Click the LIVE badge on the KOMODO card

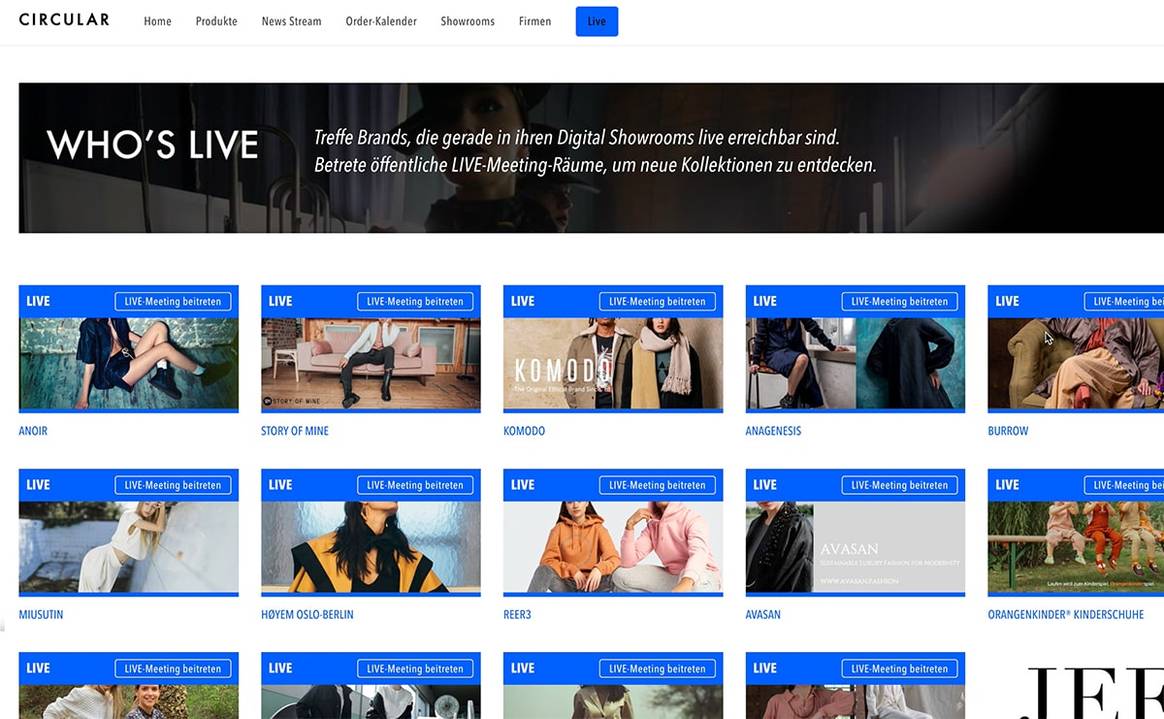pyautogui.click(x=522, y=300)
